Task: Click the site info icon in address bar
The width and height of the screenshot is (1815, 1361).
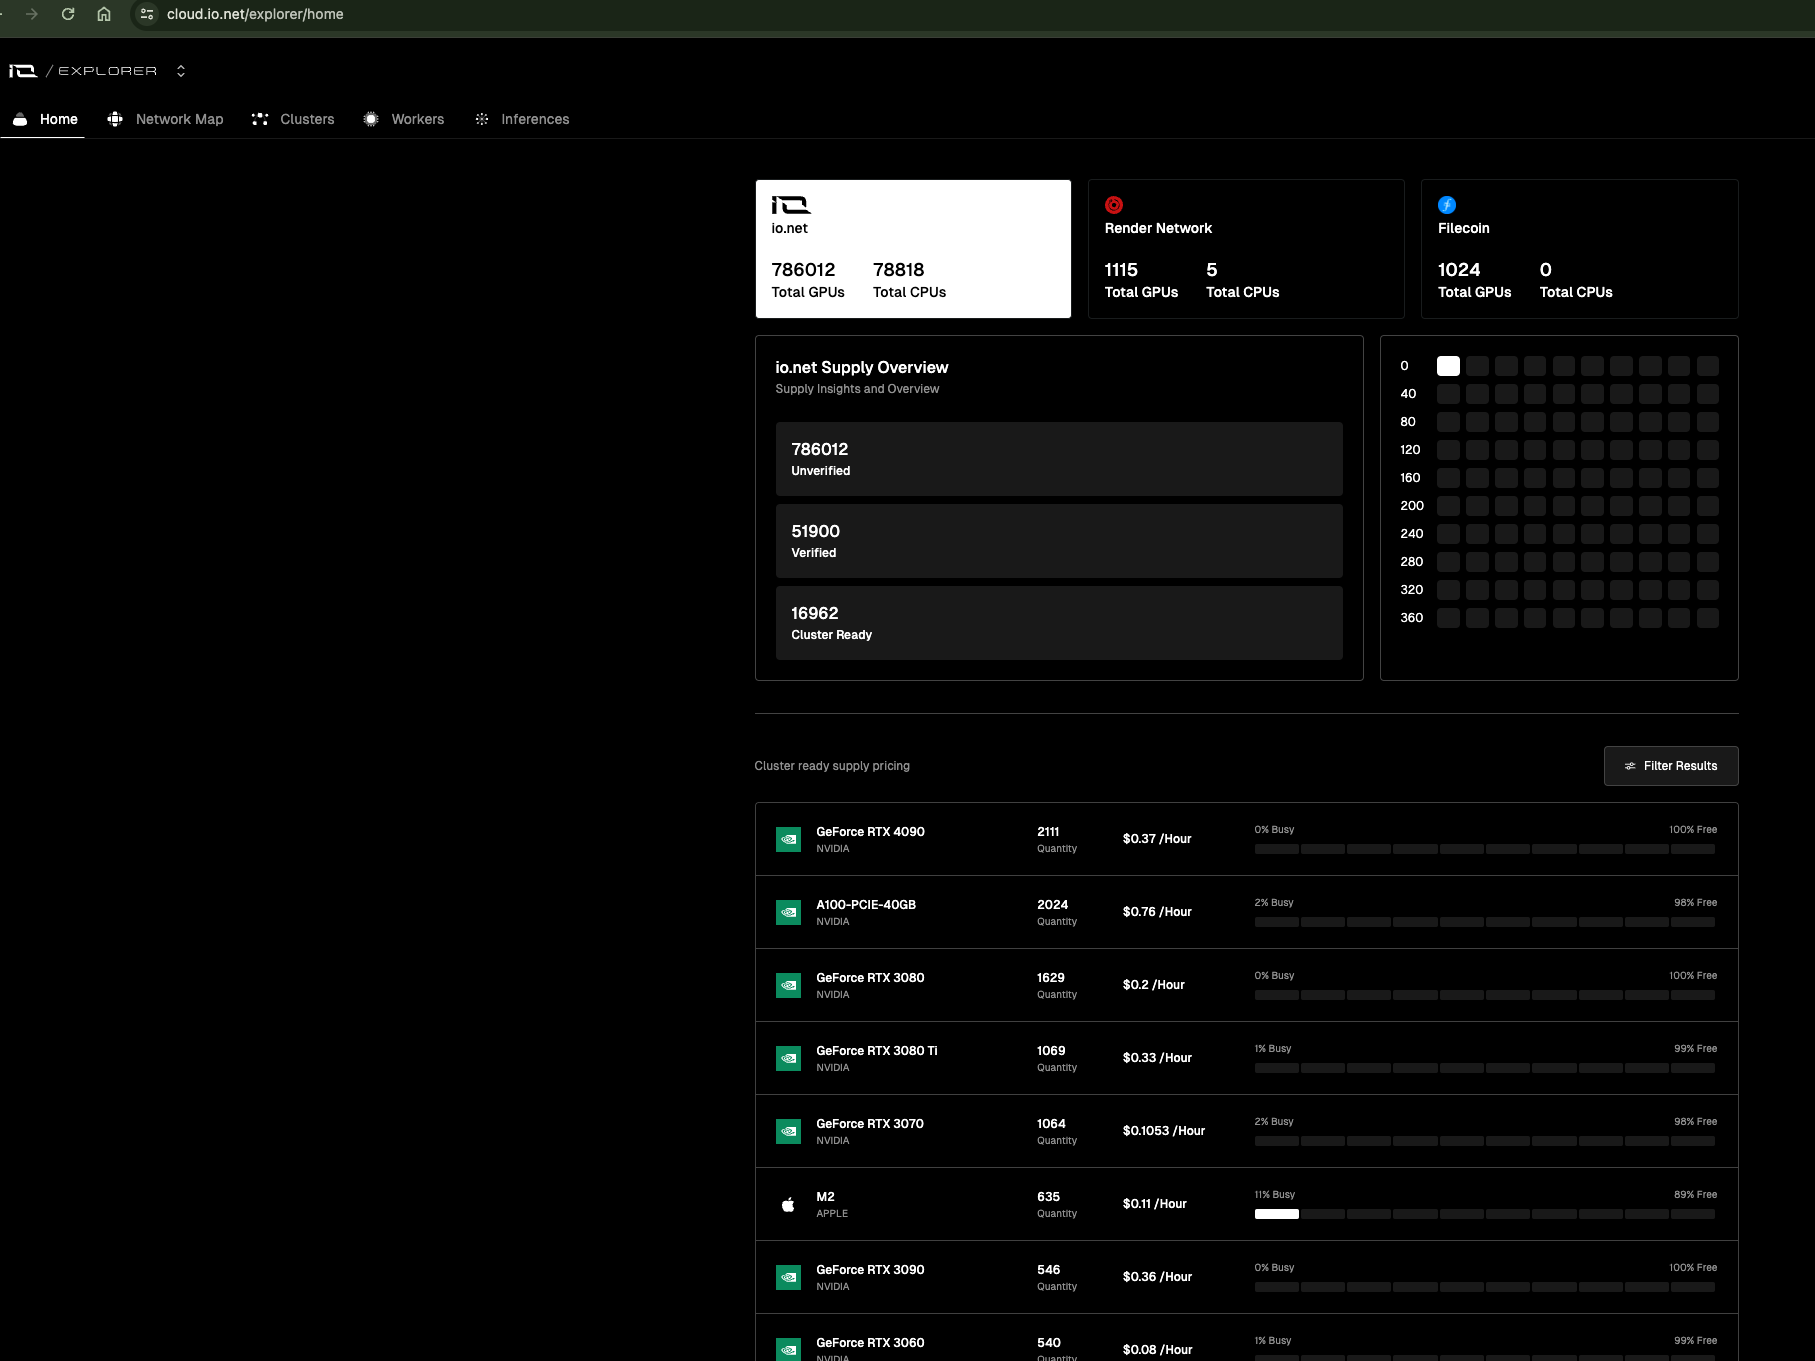Action: click(147, 14)
